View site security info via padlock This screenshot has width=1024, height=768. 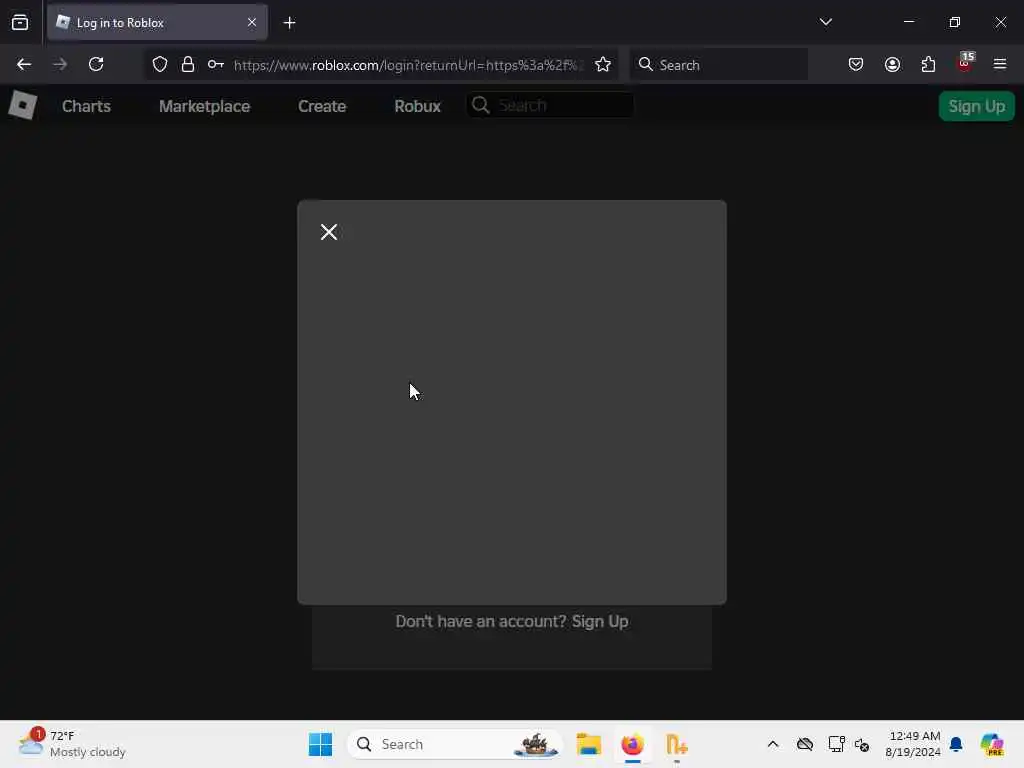click(x=188, y=64)
